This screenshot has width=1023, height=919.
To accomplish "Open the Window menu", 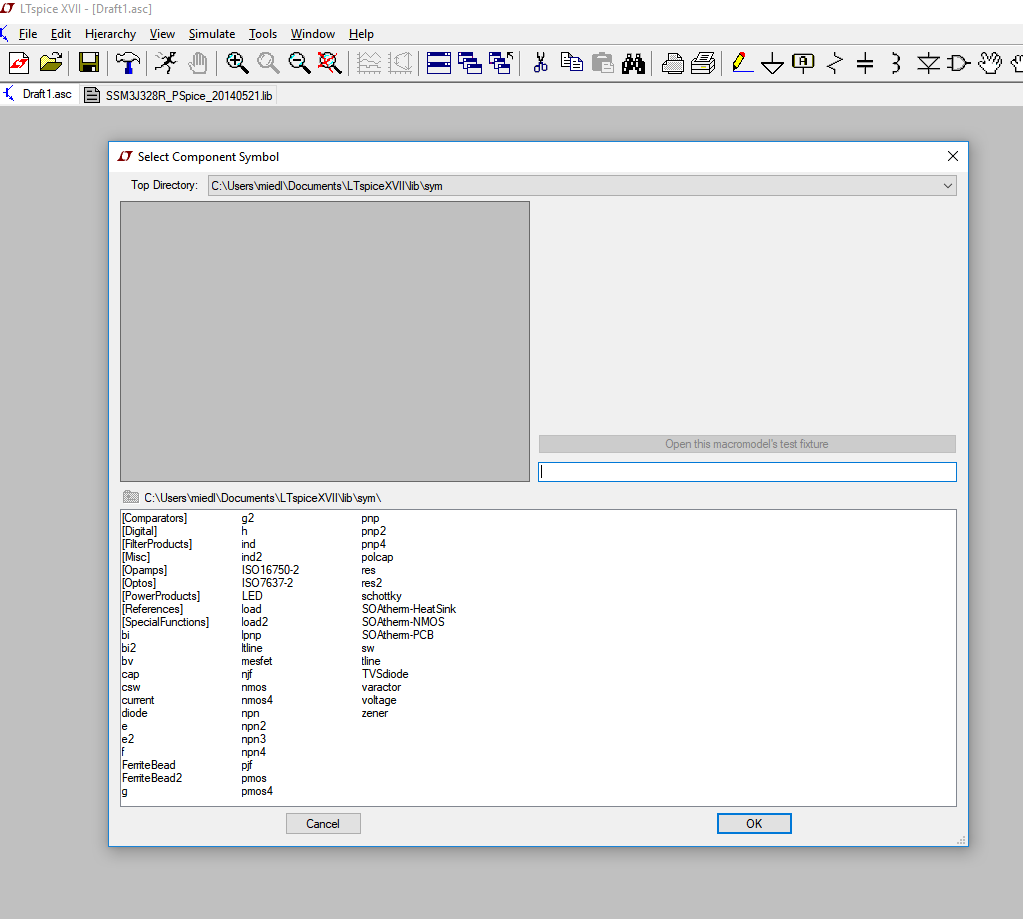I will (x=313, y=34).
